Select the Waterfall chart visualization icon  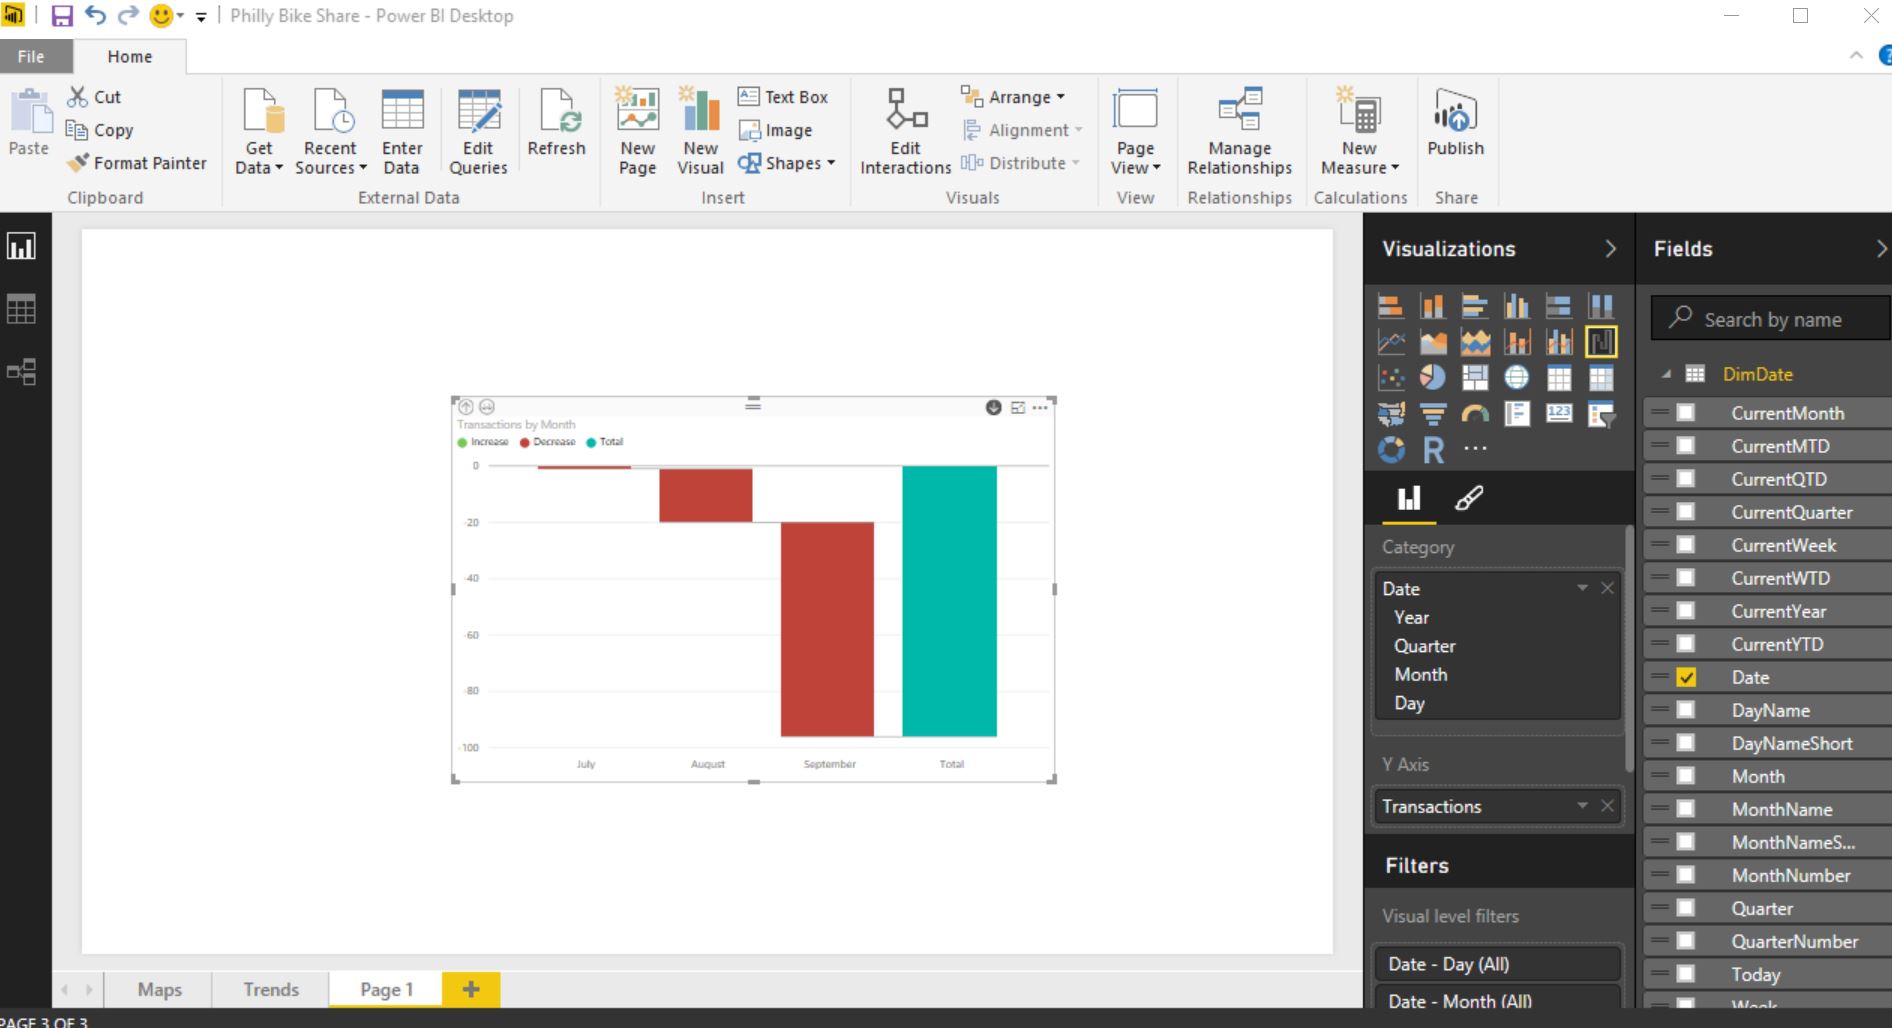tap(1601, 342)
